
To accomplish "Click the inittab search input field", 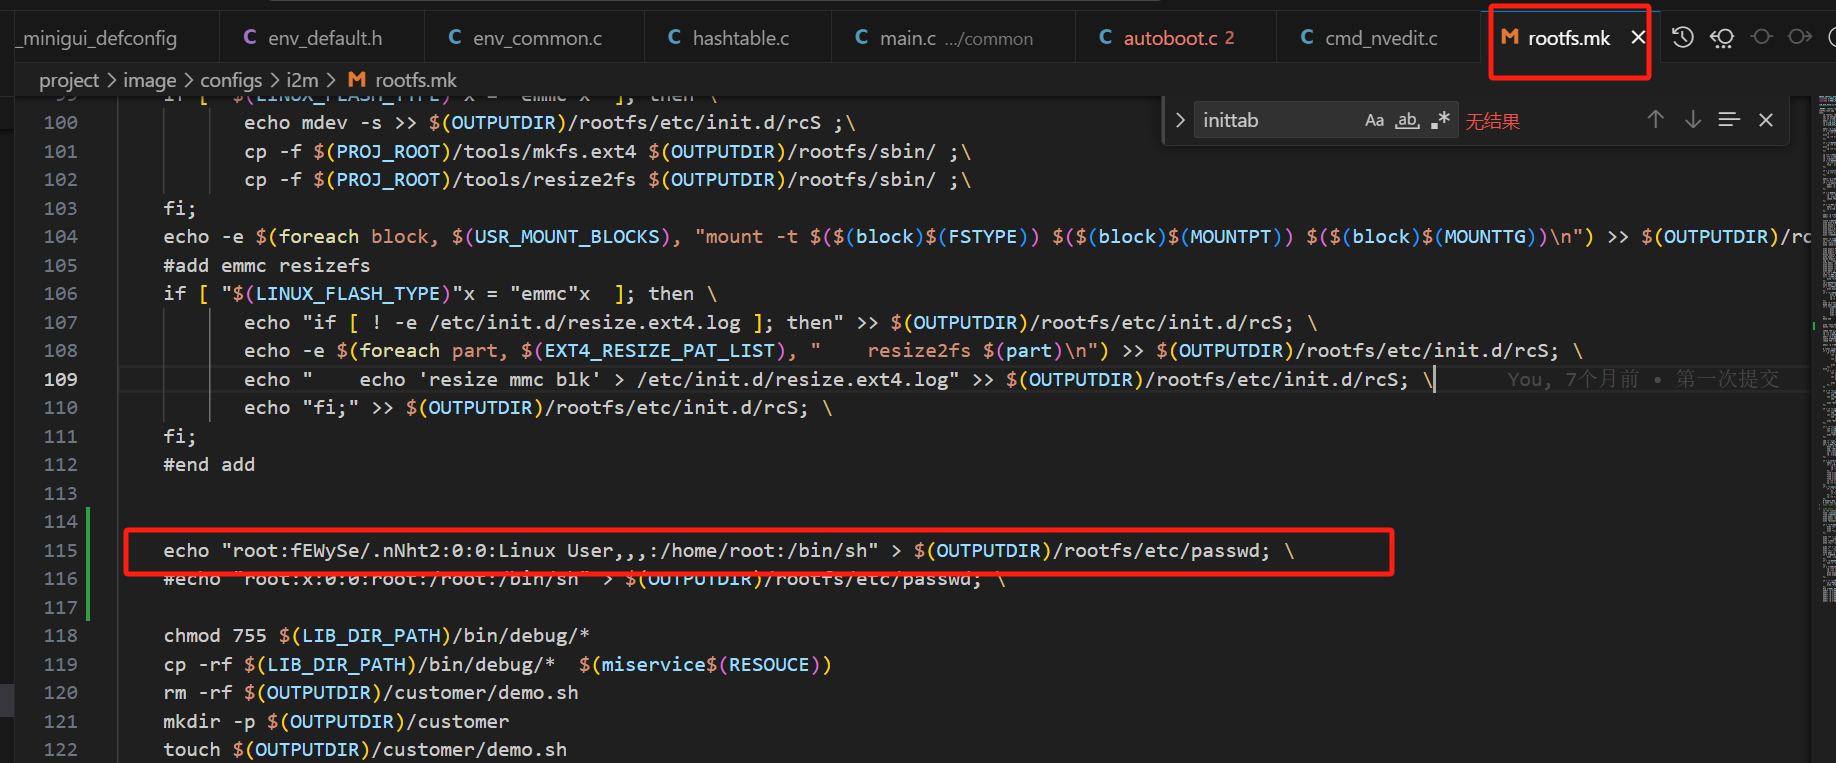I will (x=1275, y=121).
